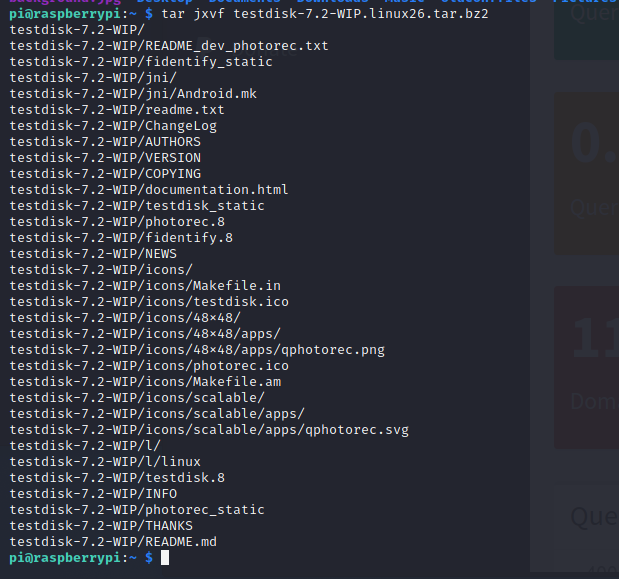619x579 pixels.
Task: Click the bottom pi@raspberrypi prompt text
Action: (64, 557)
